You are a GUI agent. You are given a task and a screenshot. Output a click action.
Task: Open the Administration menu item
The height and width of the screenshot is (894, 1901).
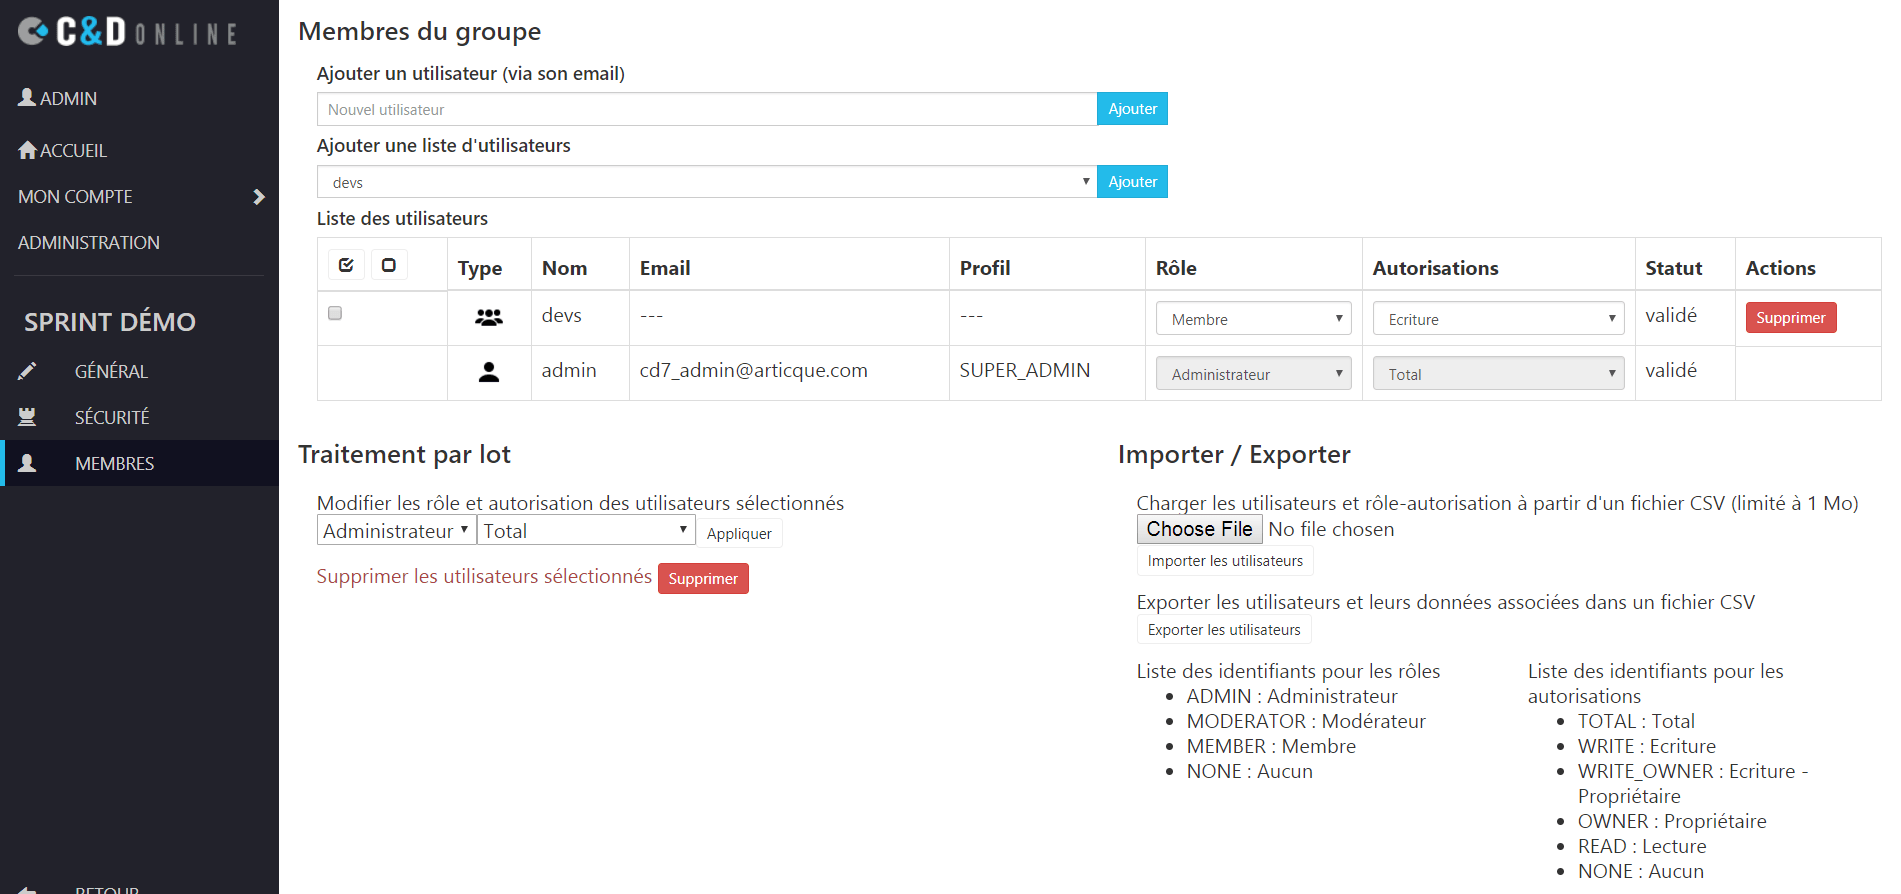[89, 243]
